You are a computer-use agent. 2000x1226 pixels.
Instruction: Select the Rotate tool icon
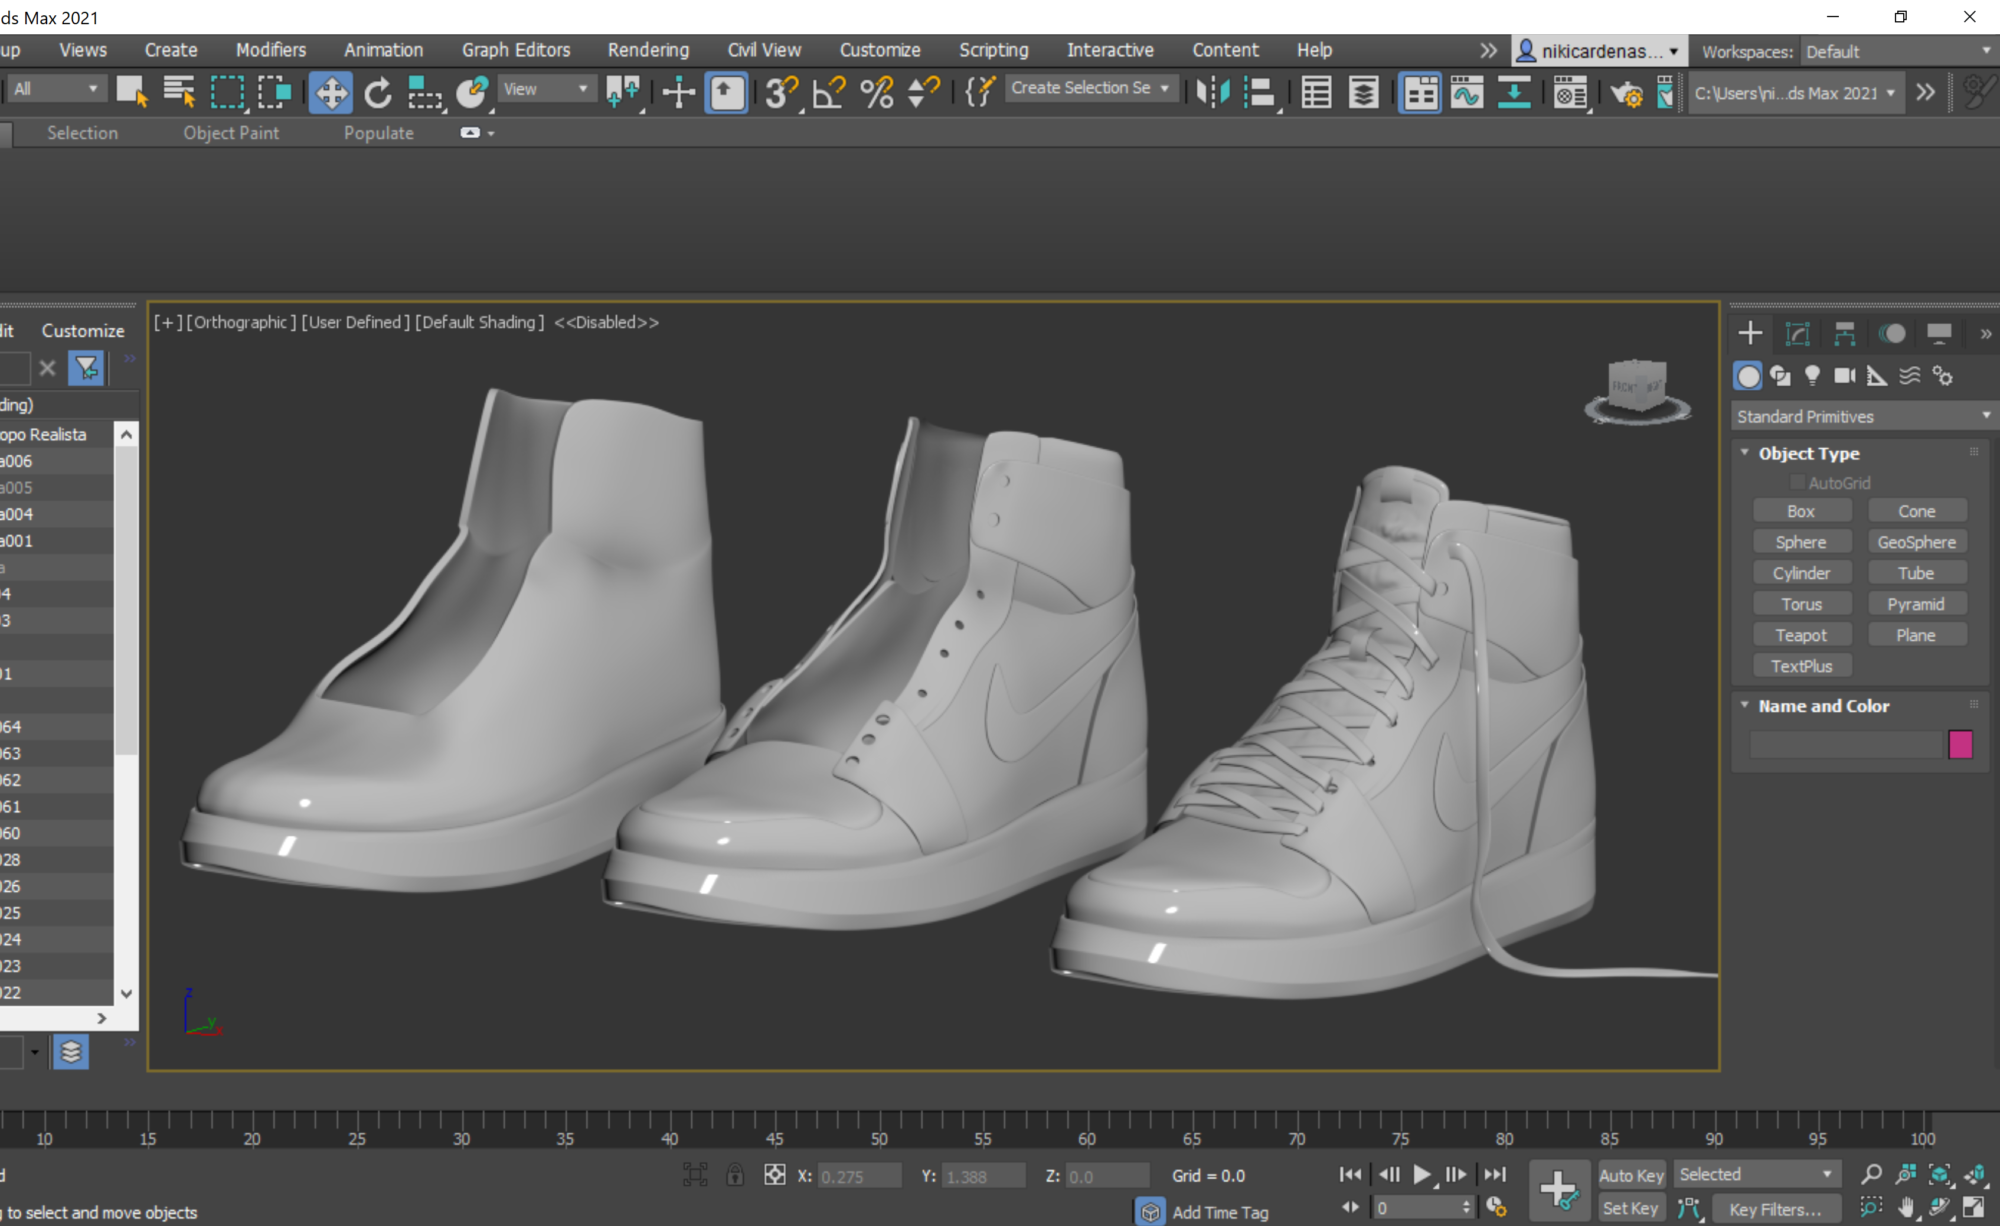pos(377,93)
